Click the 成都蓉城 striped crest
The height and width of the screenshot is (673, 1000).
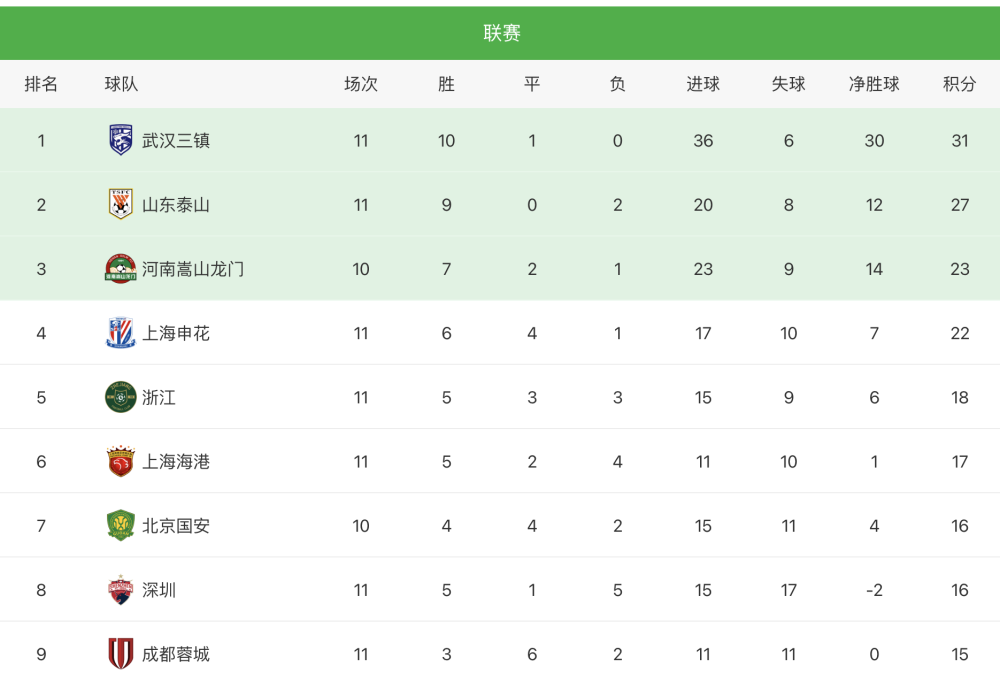121,653
